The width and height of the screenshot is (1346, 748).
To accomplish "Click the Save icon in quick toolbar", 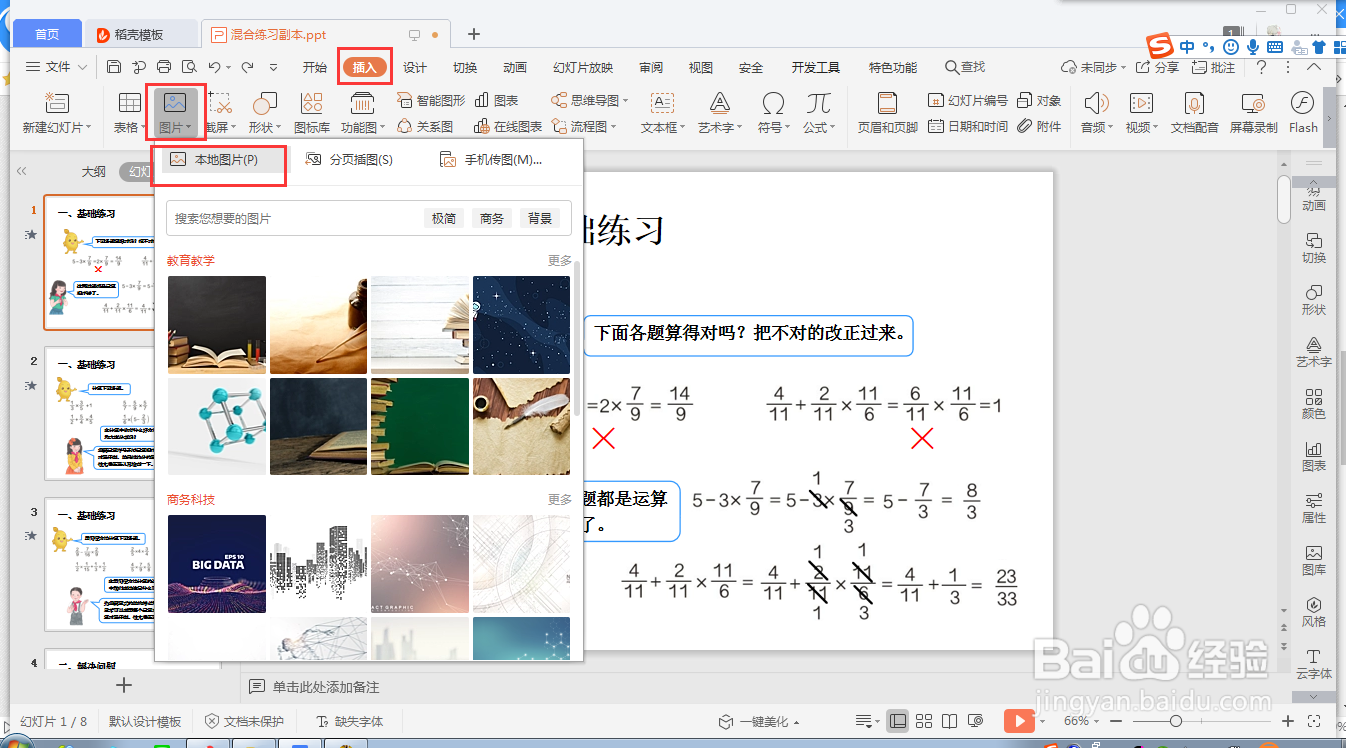I will 114,67.
